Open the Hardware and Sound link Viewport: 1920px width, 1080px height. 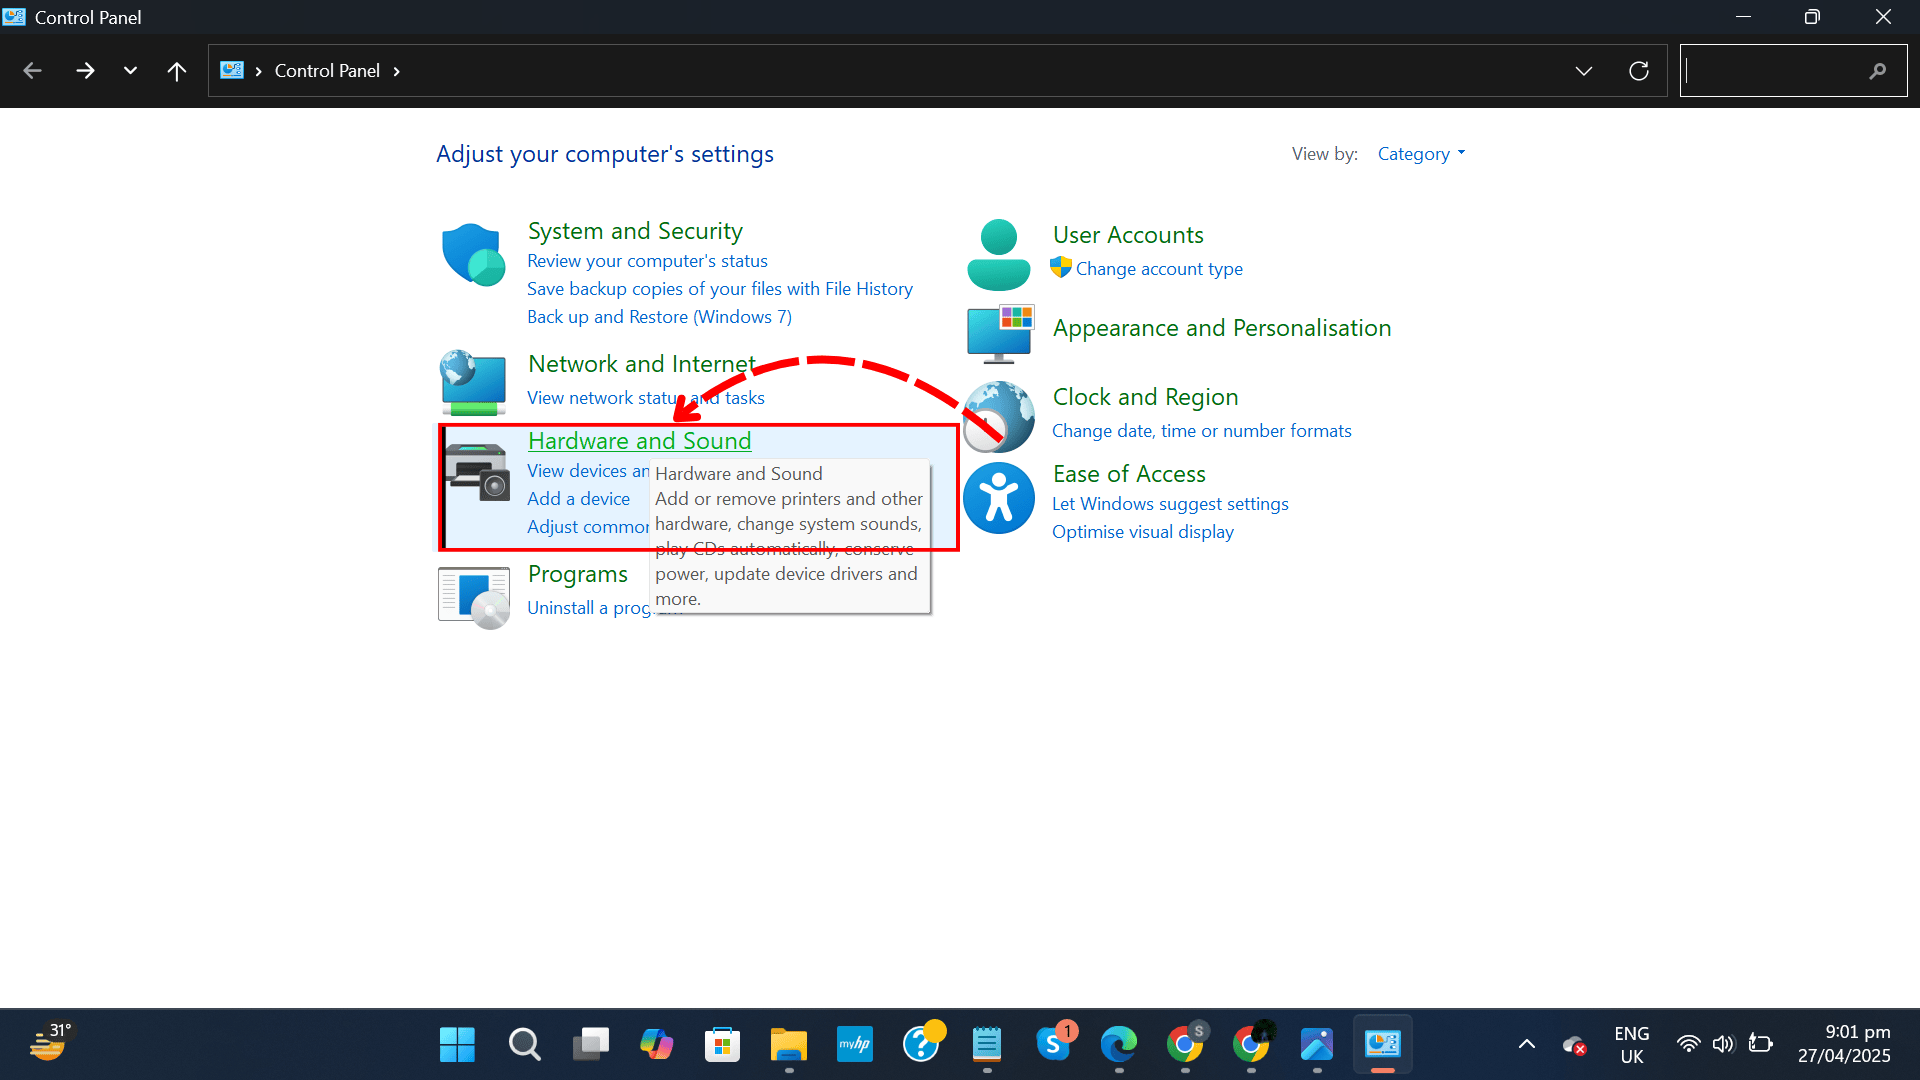click(x=639, y=441)
